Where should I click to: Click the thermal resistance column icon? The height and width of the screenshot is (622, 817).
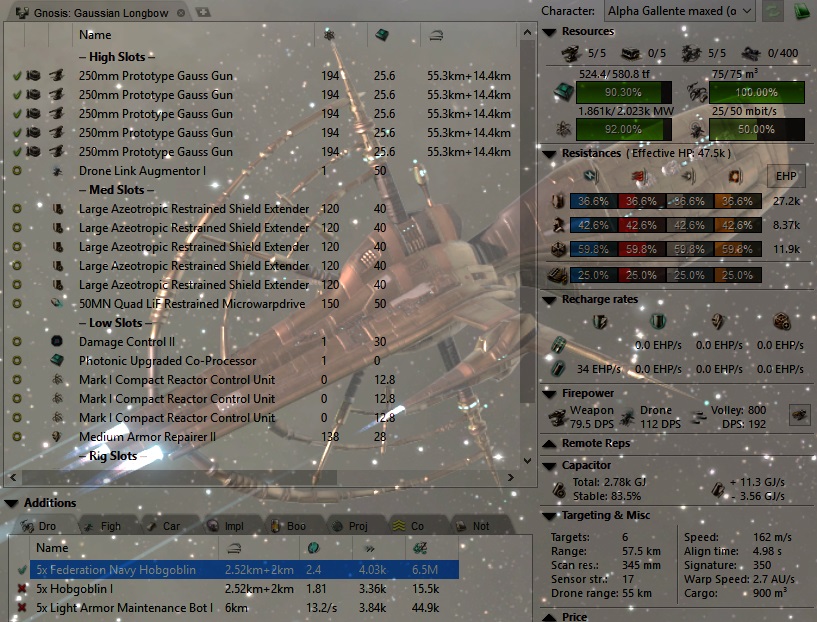[640, 177]
